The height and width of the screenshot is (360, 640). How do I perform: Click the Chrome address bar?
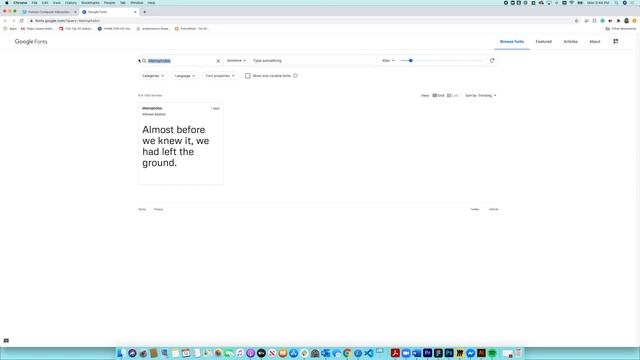point(302,20)
